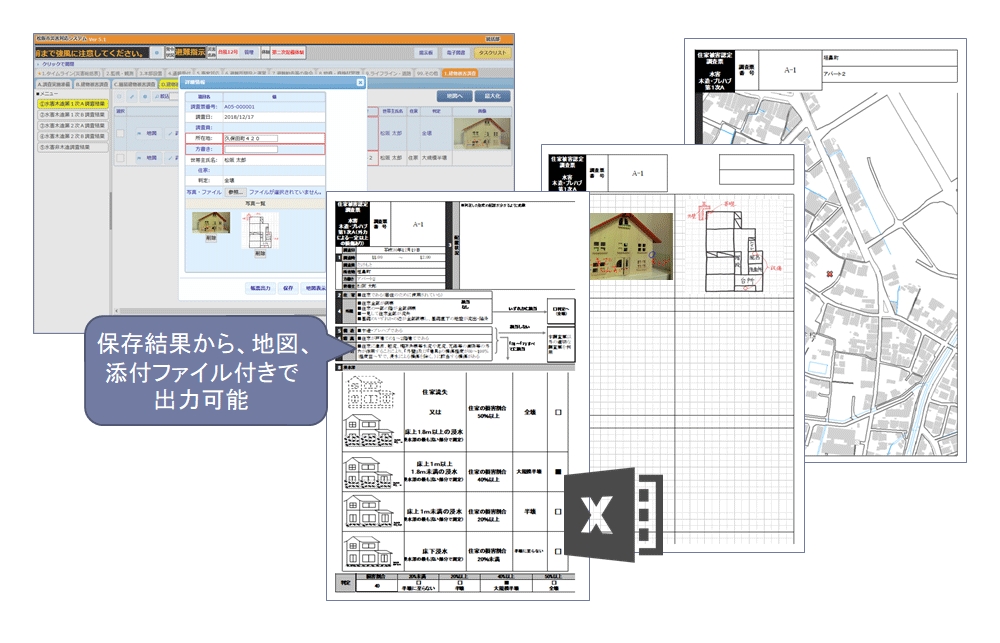The image size is (1000, 643).
Task: Click the 地図へ button
Action: click(454, 96)
